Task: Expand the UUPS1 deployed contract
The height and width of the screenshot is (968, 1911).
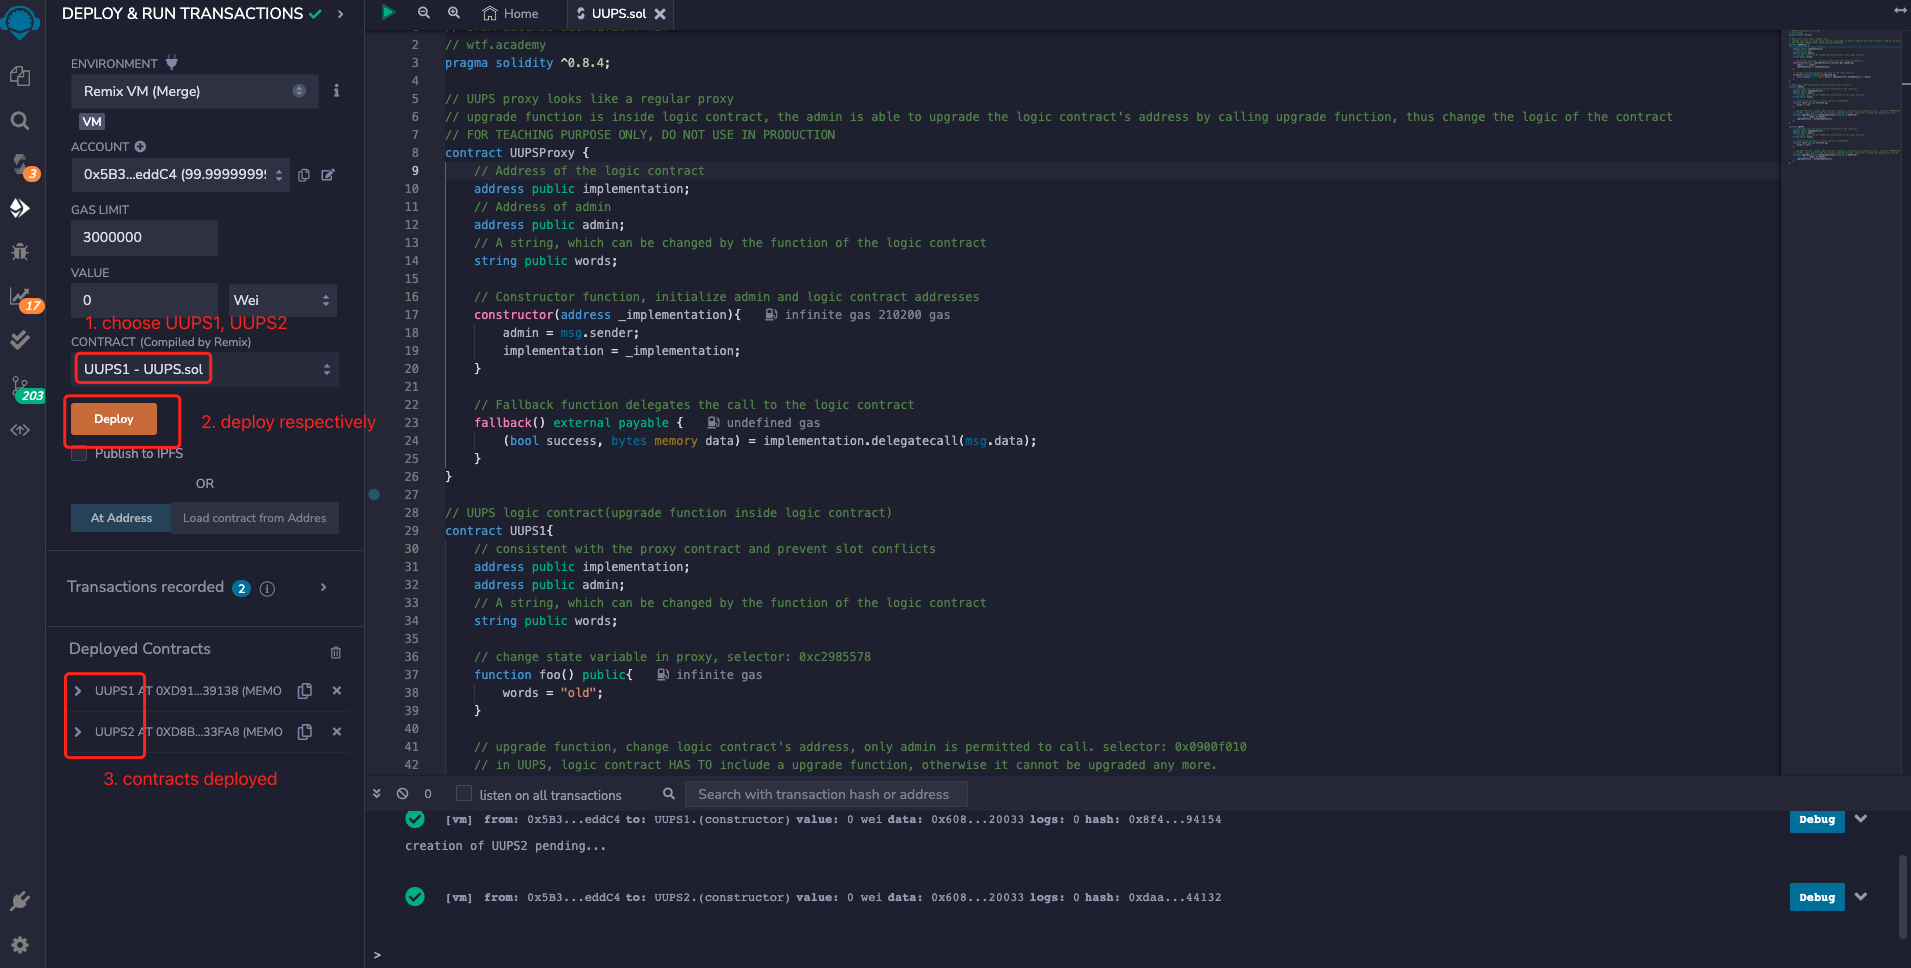Action: [x=78, y=691]
